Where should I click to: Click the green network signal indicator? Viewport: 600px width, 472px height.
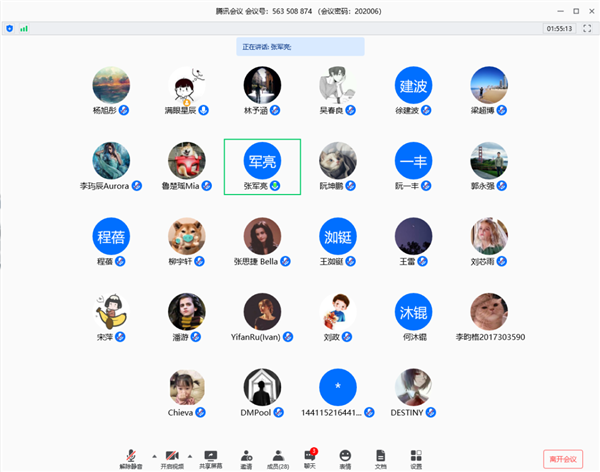(24, 28)
